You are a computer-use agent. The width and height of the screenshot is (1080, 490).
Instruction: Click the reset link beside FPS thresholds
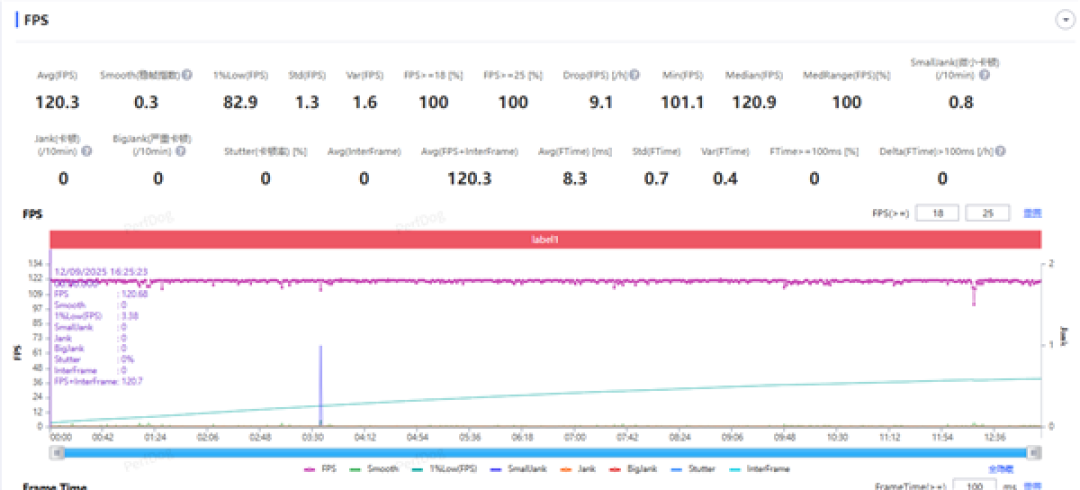click(x=1032, y=214)
